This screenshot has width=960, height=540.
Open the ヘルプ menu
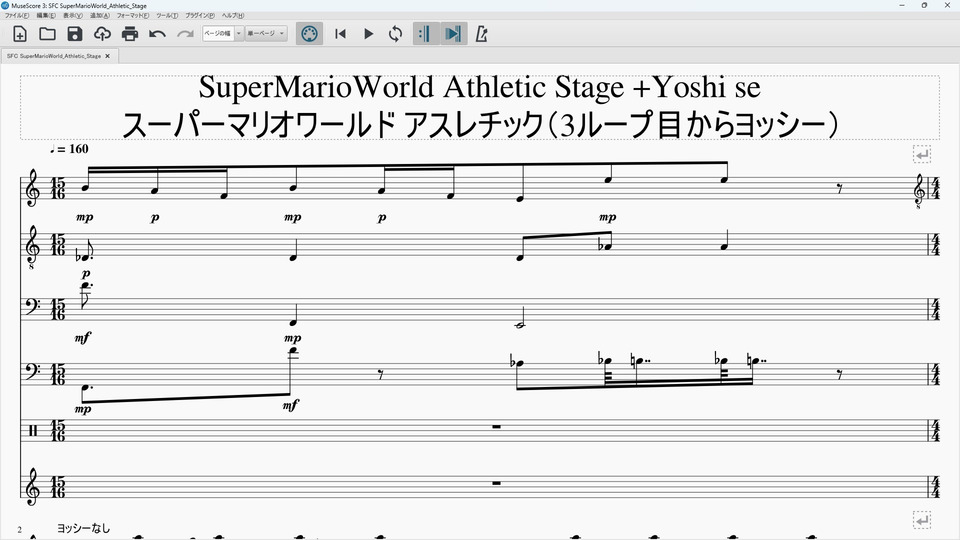233,15
